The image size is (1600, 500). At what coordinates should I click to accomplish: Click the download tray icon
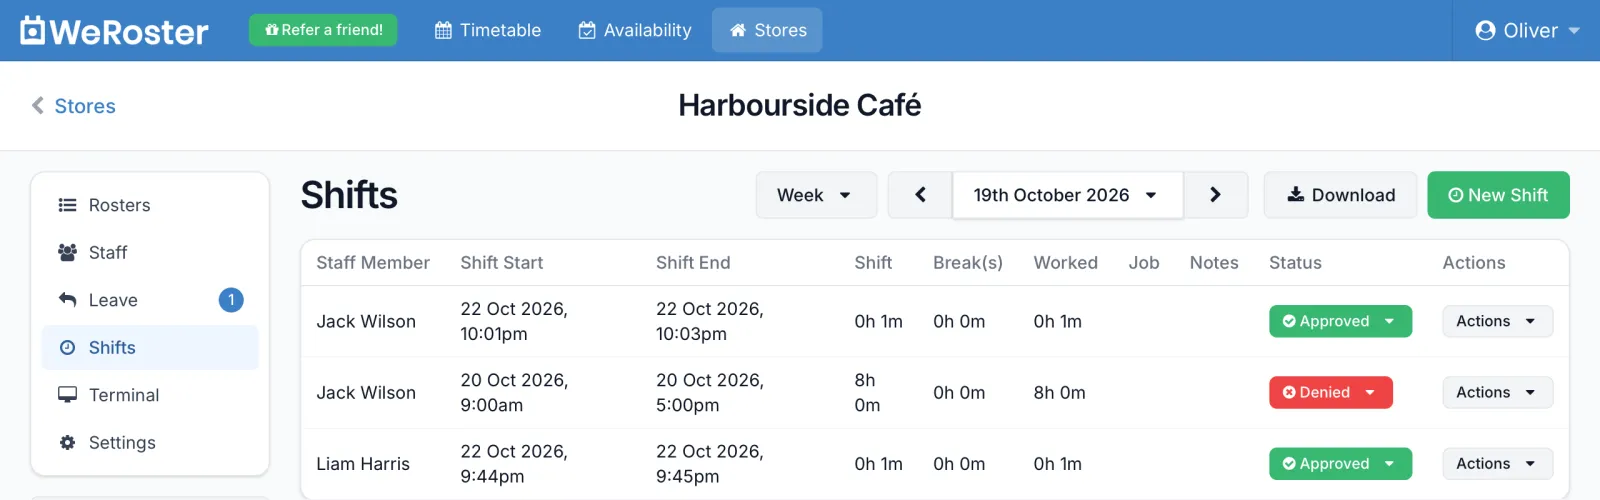[1295, 194]
